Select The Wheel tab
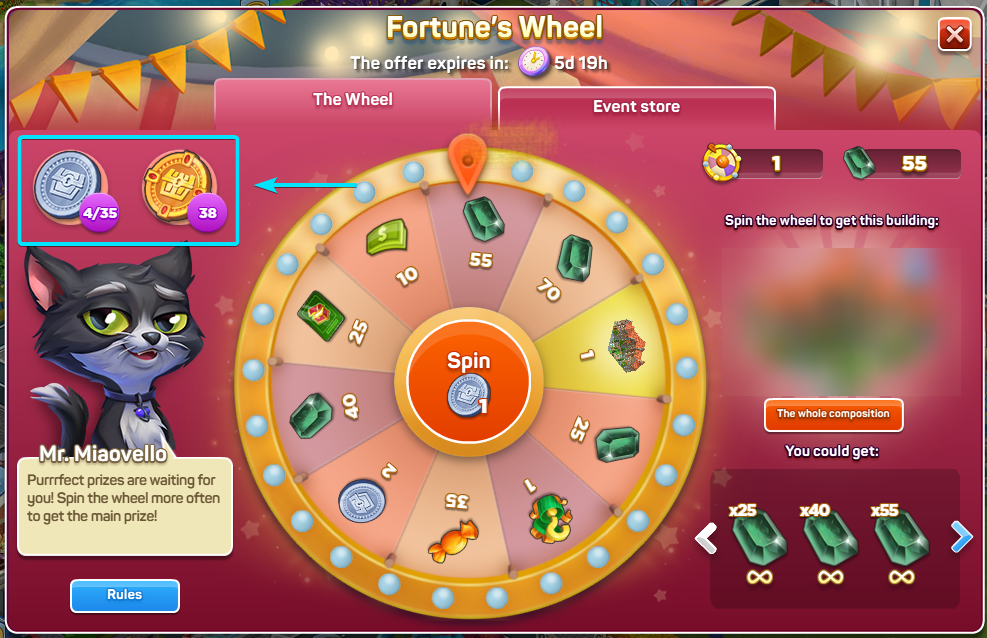The height and width of the screenshot is (638, 987). pos(352,101)
